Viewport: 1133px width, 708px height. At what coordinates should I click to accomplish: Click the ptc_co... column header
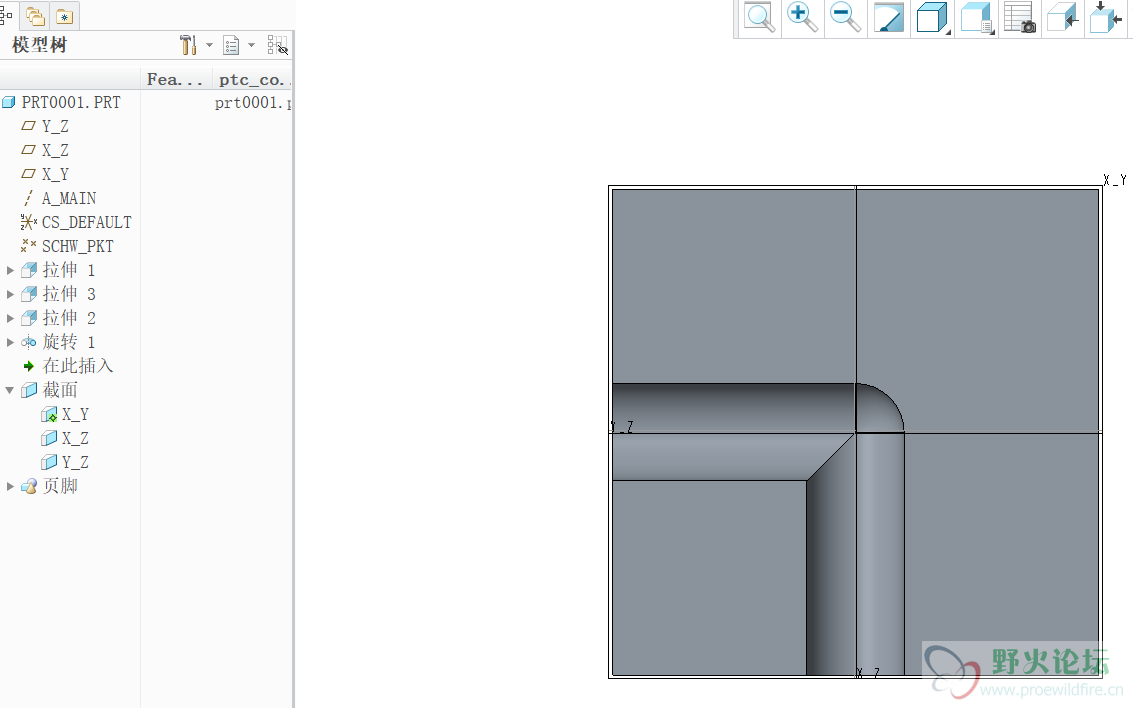click(254, 79)
